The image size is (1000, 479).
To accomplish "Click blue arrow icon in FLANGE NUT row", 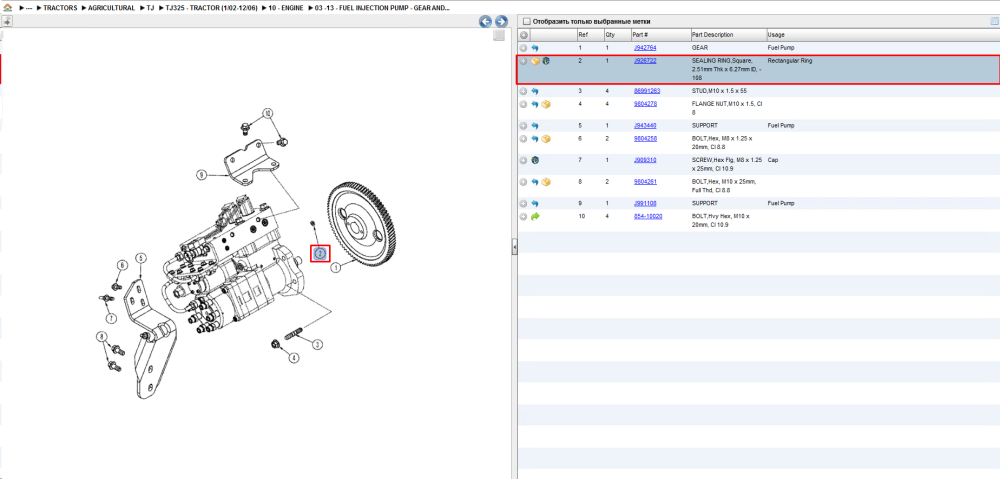I will tap(535, 104).
